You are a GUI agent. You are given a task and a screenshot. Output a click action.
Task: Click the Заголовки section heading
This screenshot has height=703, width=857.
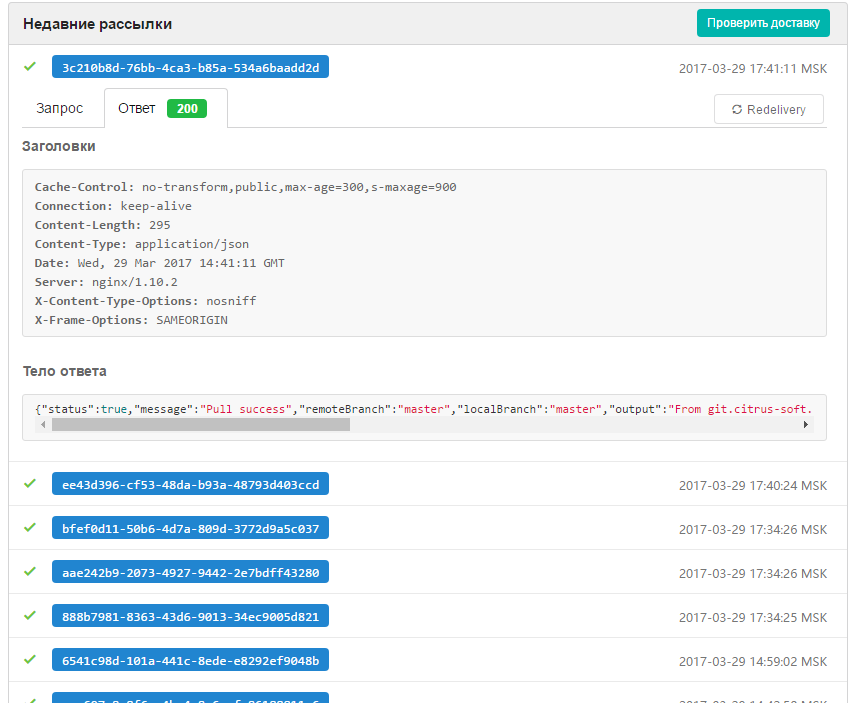click(58, 147)
